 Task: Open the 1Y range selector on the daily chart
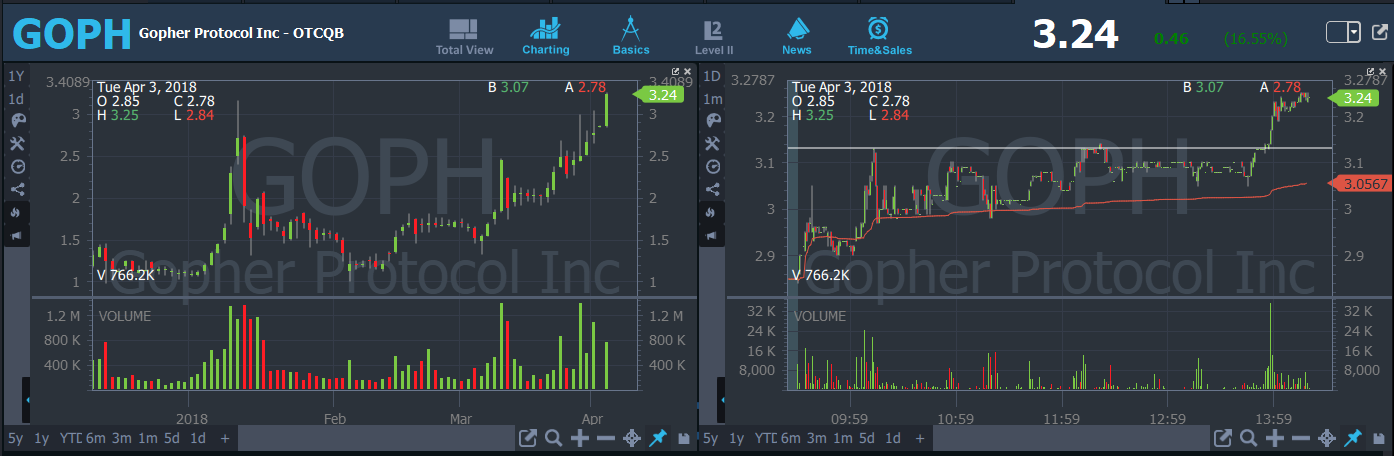[x=16, y=76]
